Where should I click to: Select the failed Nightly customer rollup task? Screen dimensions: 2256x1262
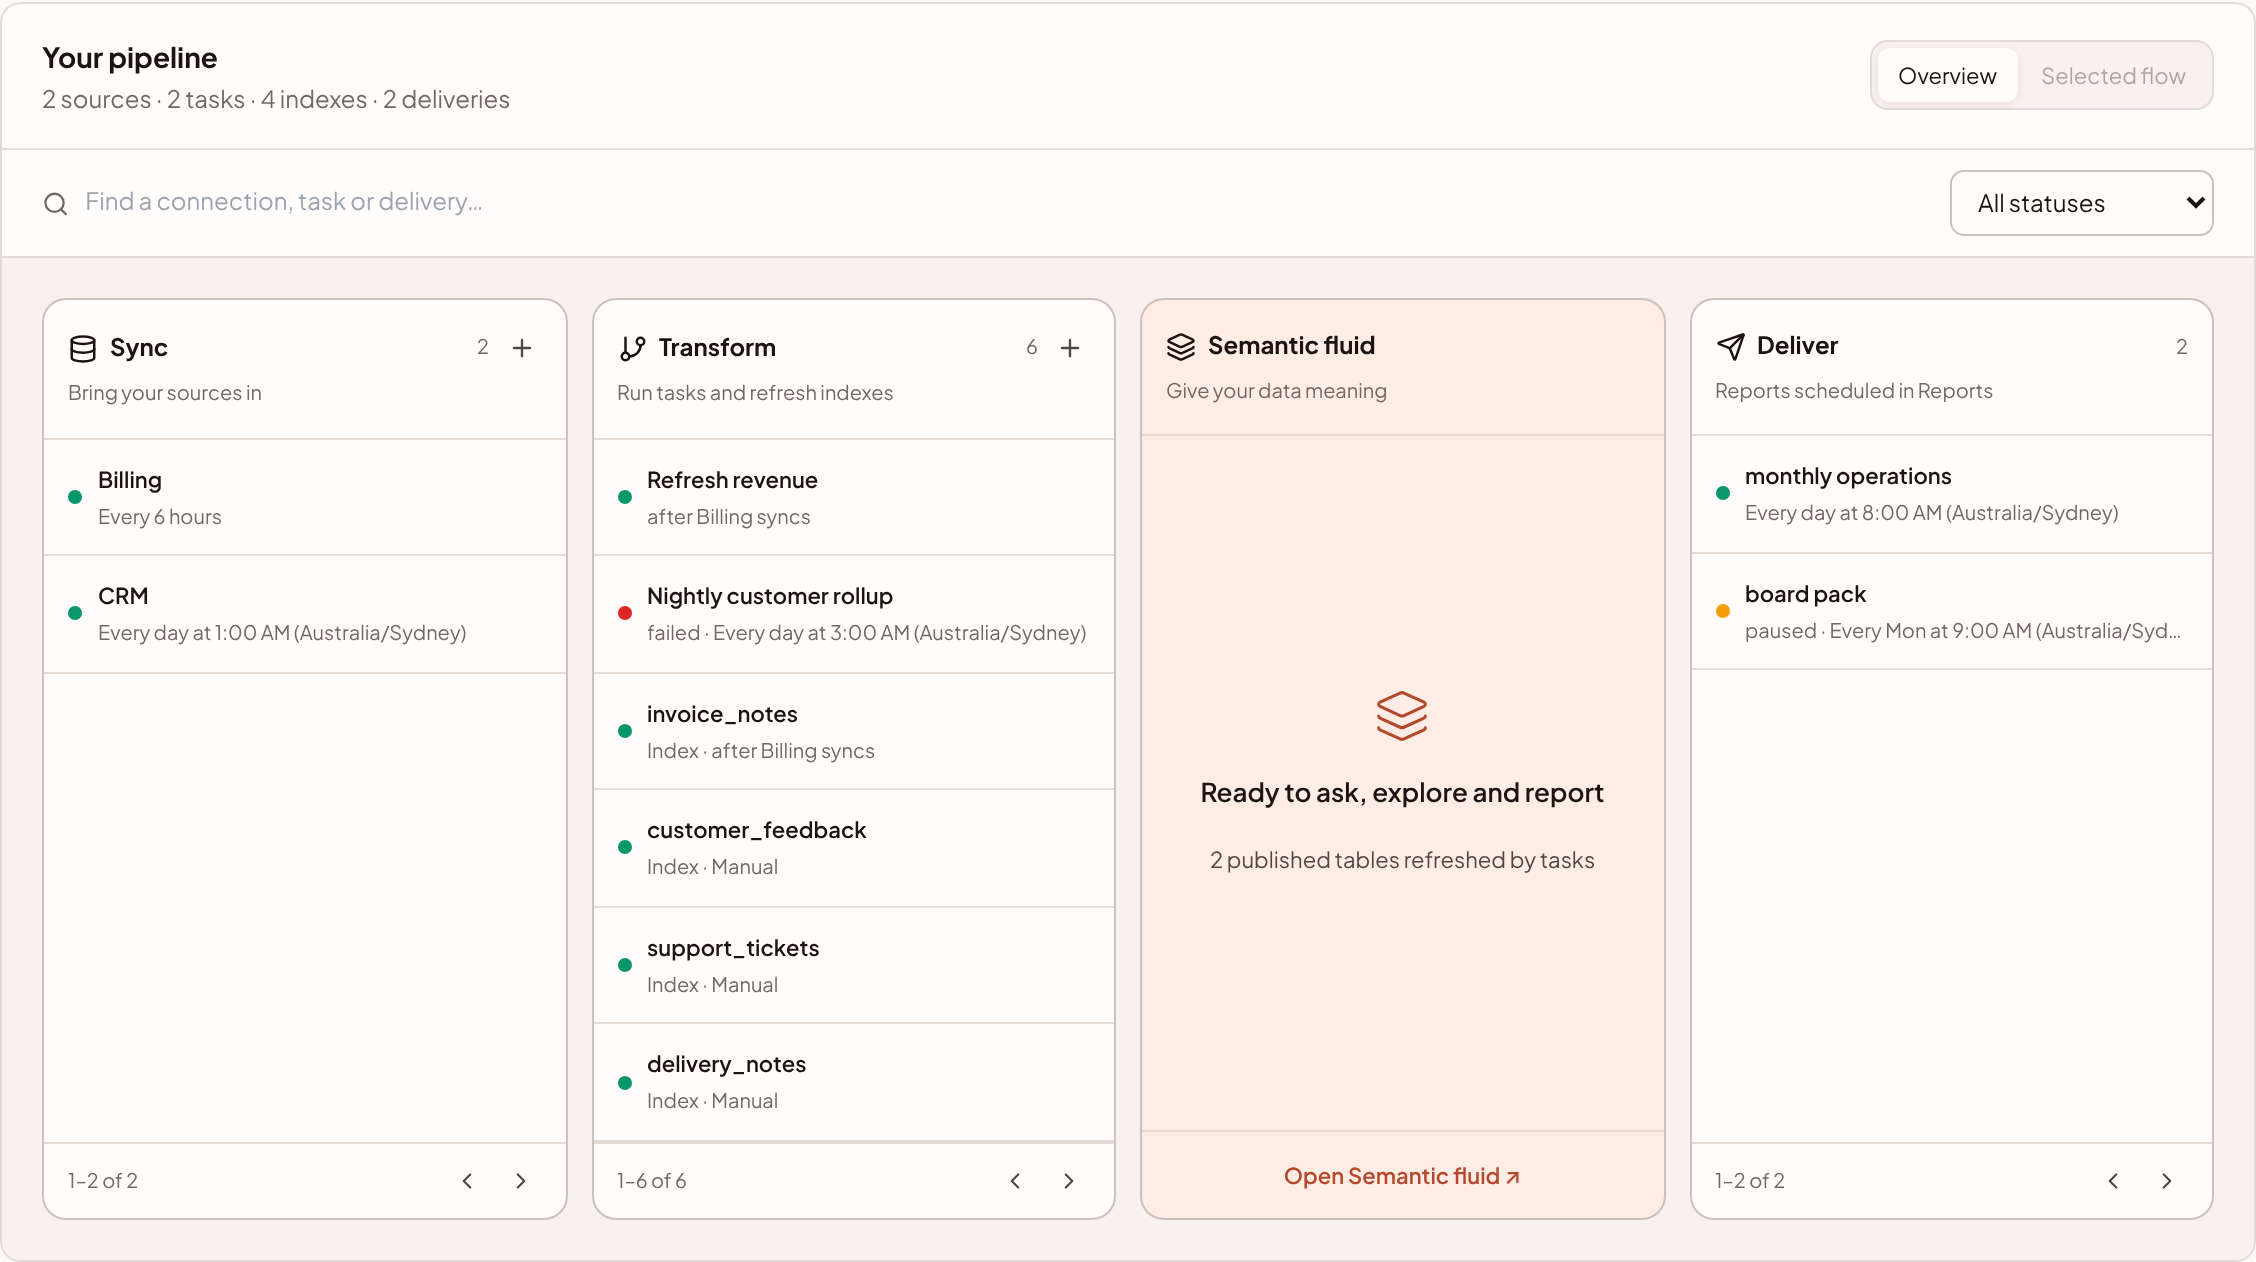point(854,614)
